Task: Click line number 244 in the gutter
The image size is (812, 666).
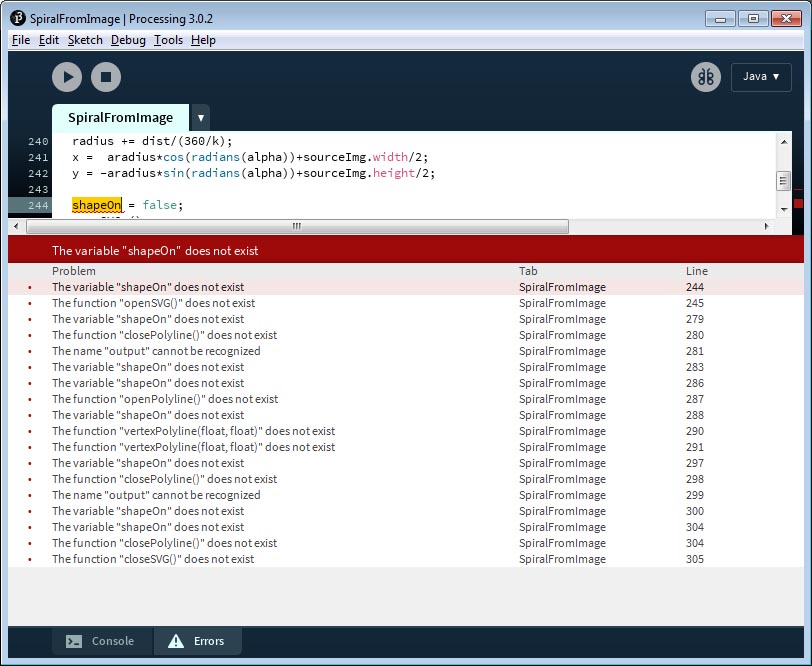Action: tap(38, 206)
